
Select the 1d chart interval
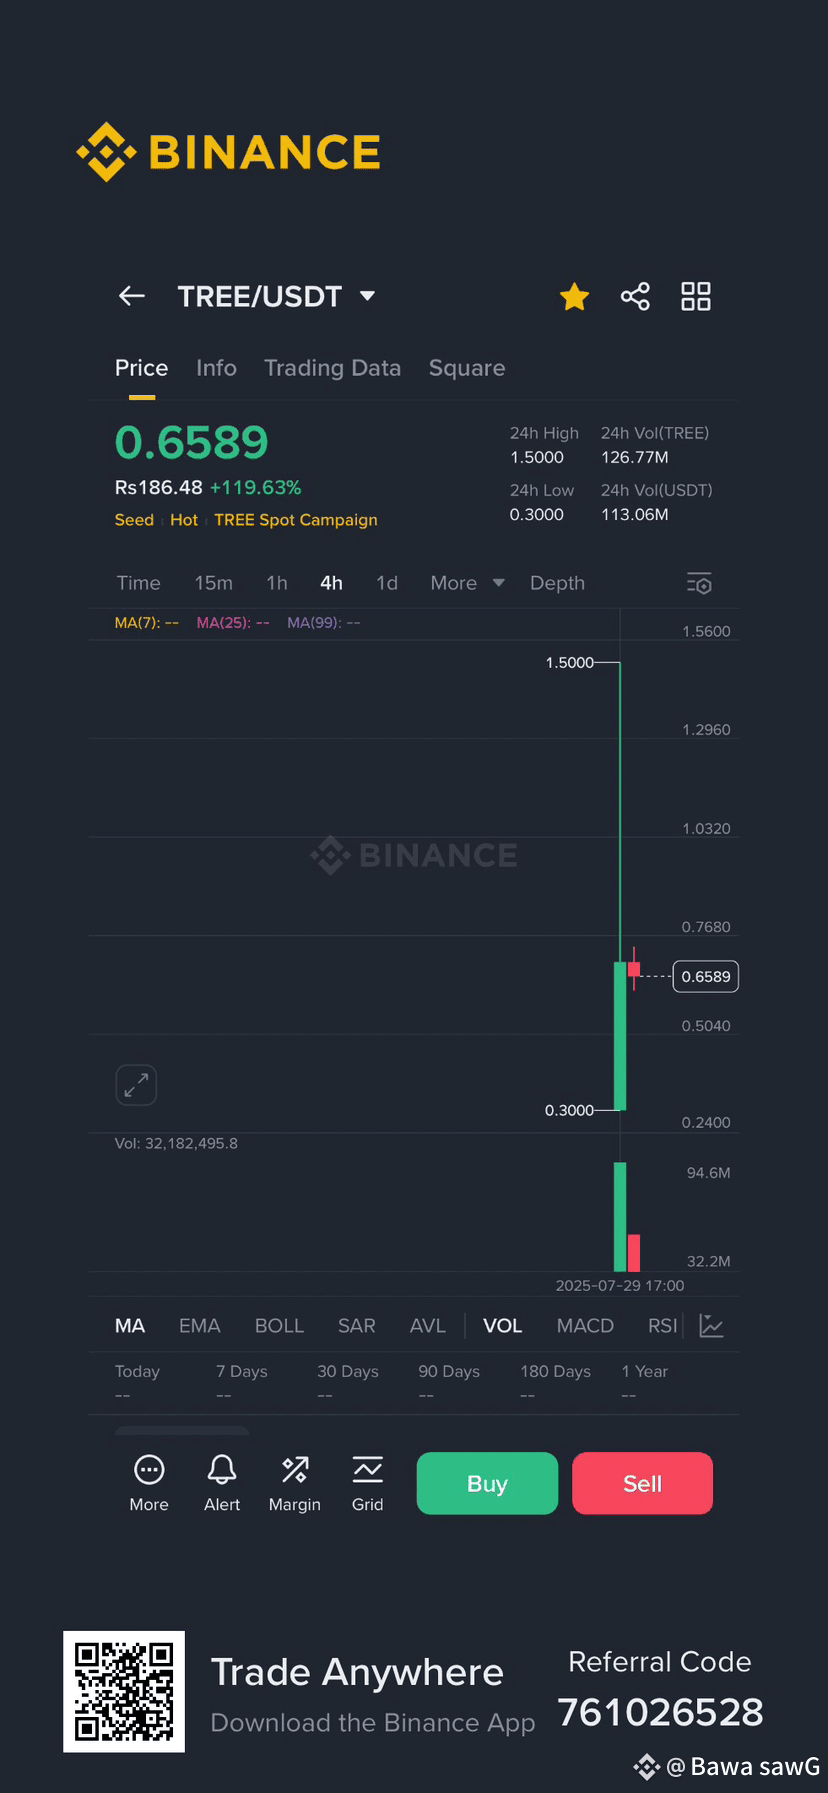coord(387,583)
